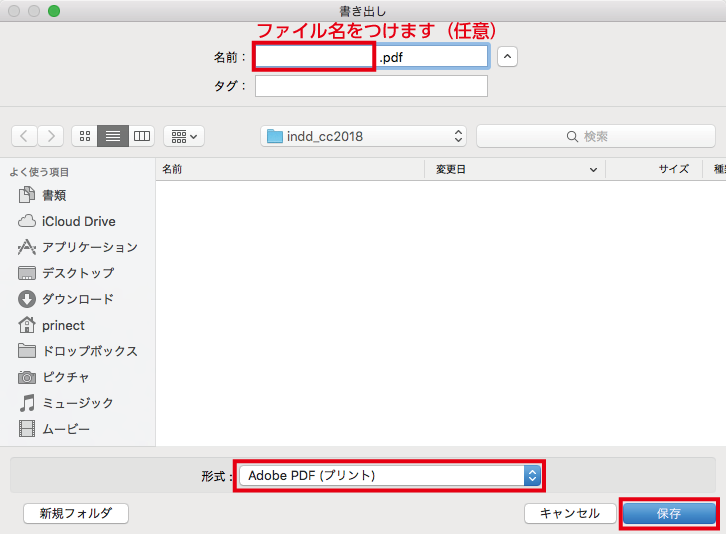Click the 名前 file name field
This screenshot has height=534, width=726.
314,57
